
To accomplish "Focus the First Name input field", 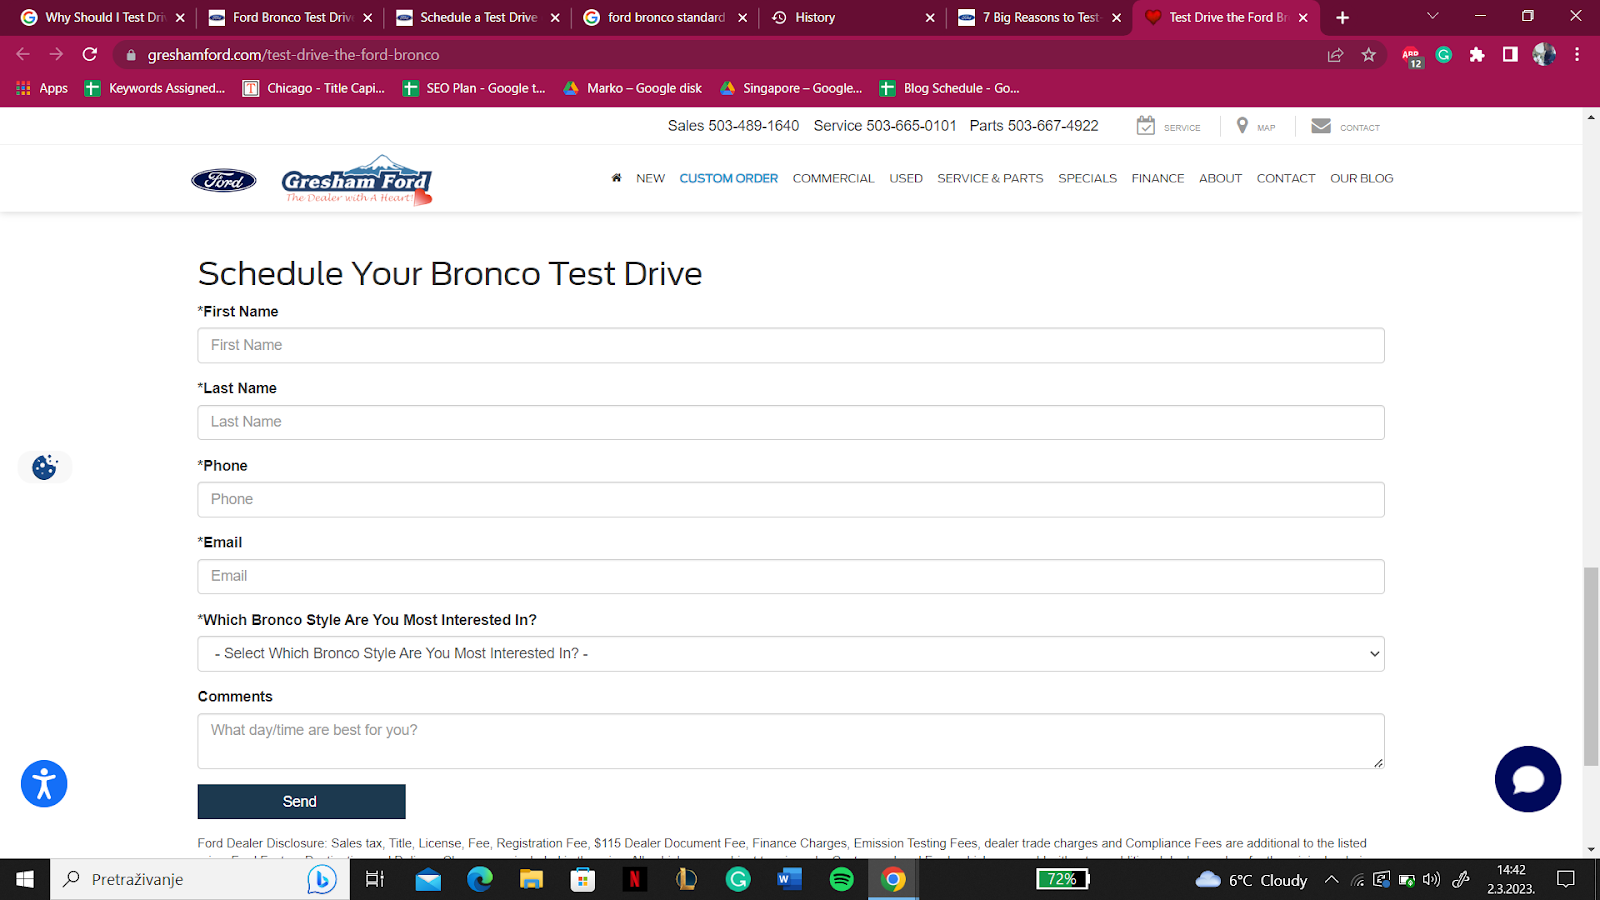I will point(791,345).
